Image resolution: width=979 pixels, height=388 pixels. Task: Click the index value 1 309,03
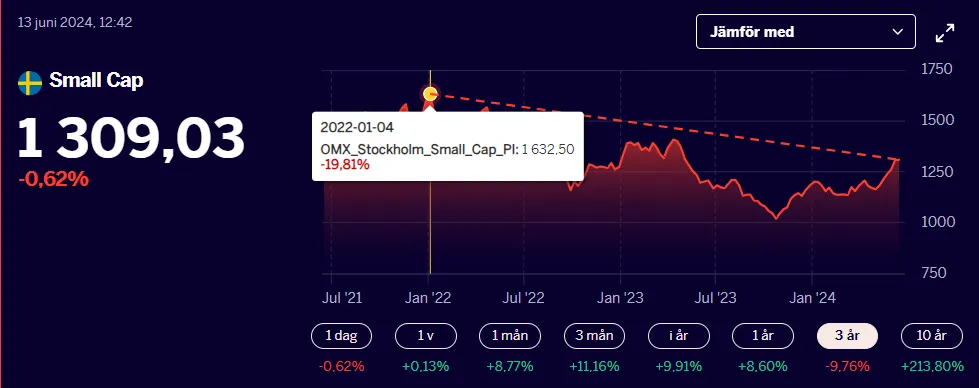(130, 138)
